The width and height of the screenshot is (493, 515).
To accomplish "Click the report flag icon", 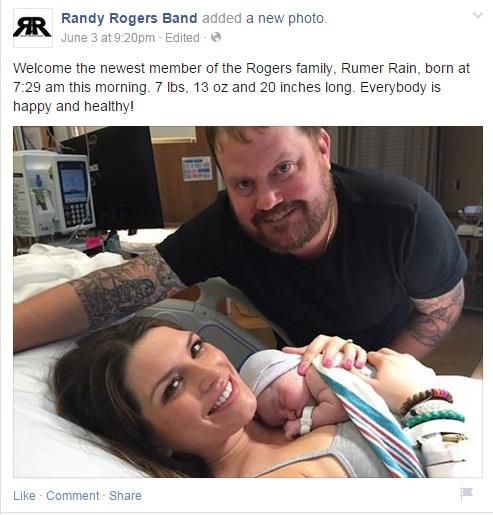I will (466, 494).
